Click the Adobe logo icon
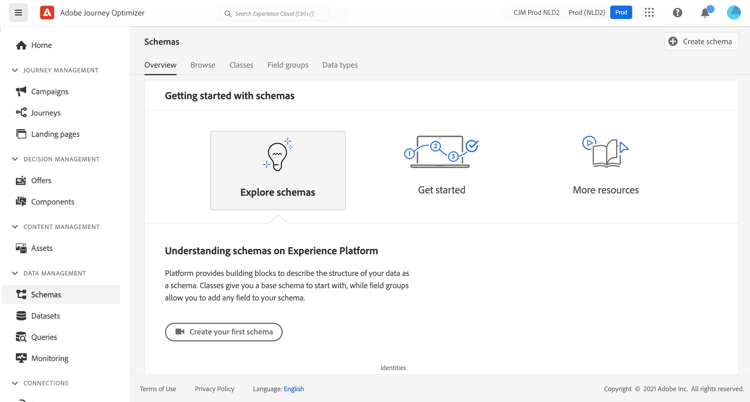Screen dimensions: 750x402 click(x=47, y=13)
